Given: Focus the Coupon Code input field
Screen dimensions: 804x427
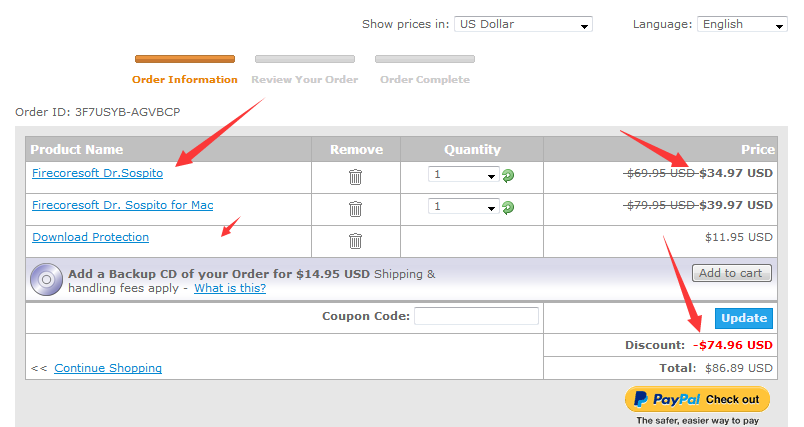Looking at the screenshot, I should pyautogui.click(x=476, y=316).
